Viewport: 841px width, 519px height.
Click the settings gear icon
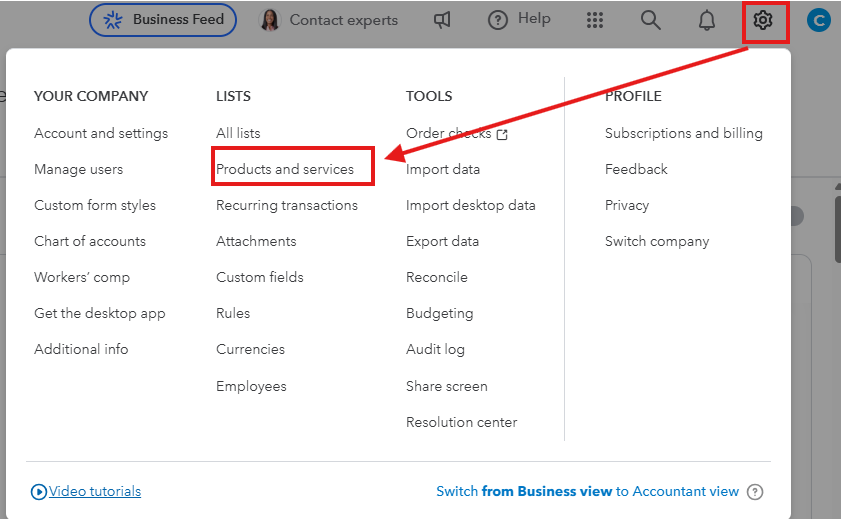coord(763,20)
